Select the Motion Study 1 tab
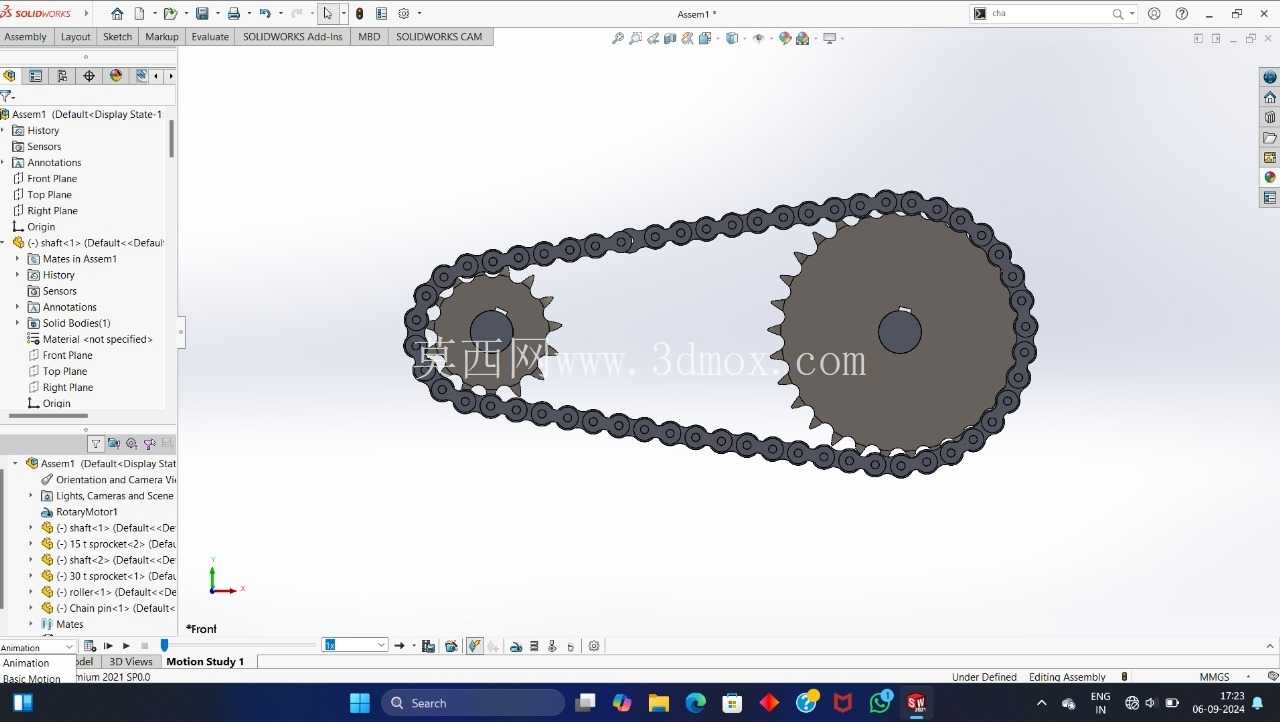This screenshot has width=1280, height=722. (205, 662)
